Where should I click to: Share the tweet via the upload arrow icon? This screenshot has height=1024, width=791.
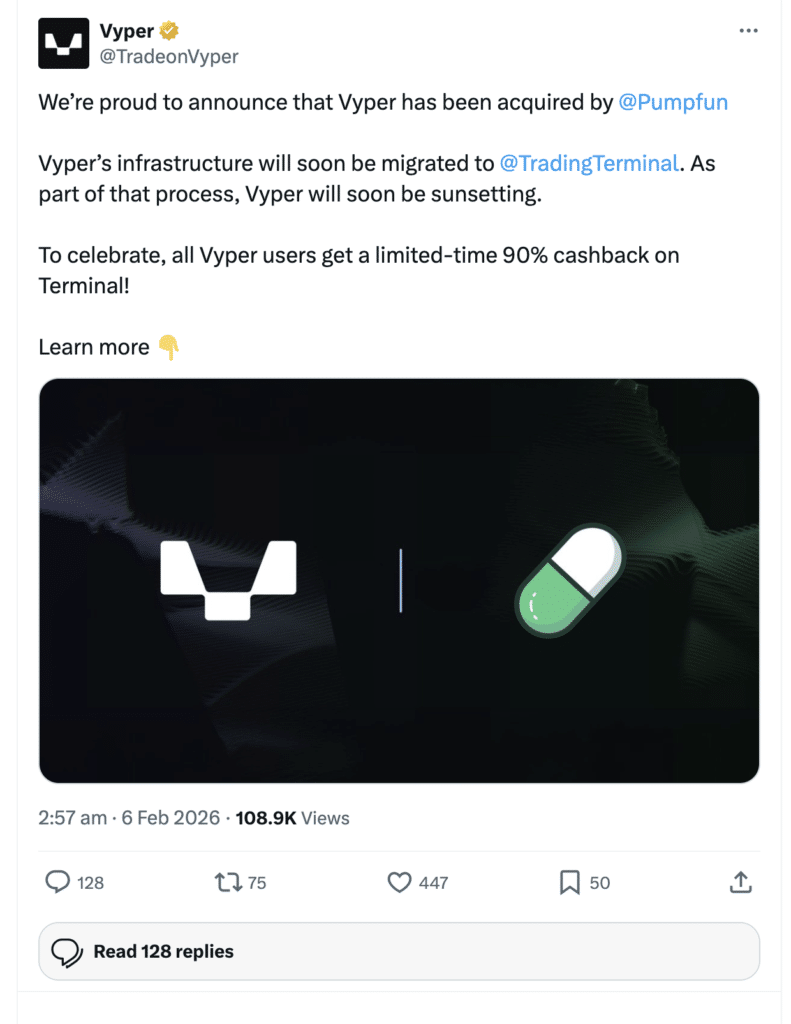(740, 883)
